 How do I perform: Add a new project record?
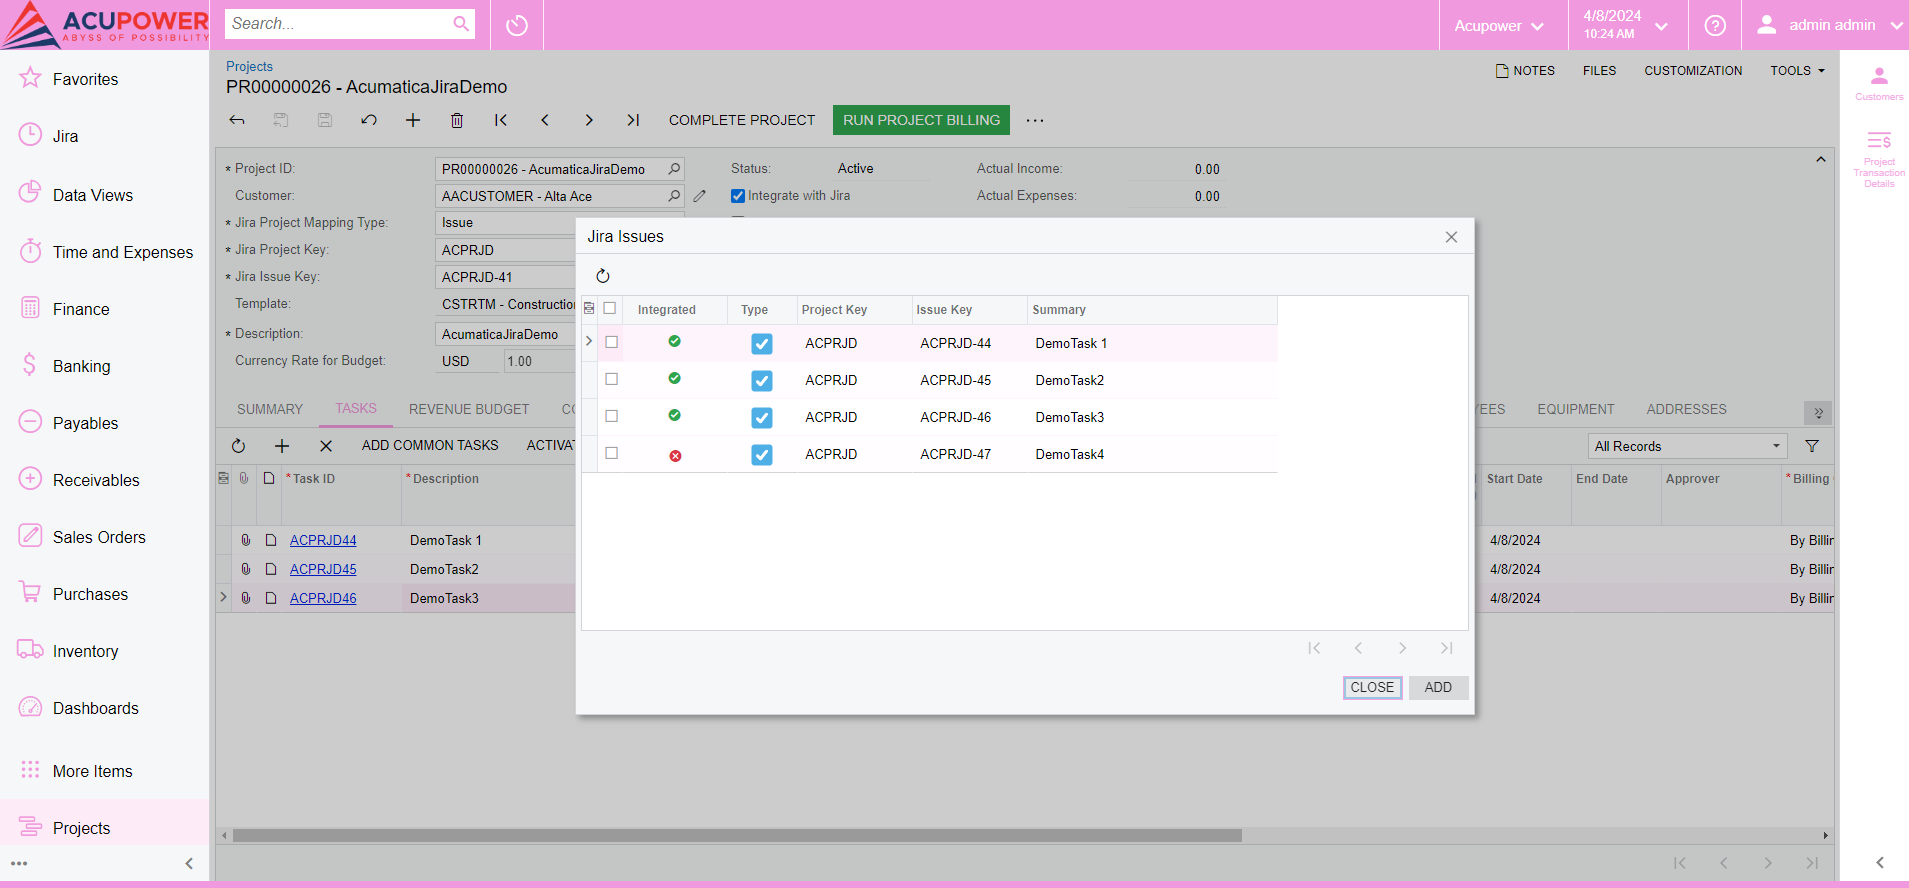413,120
